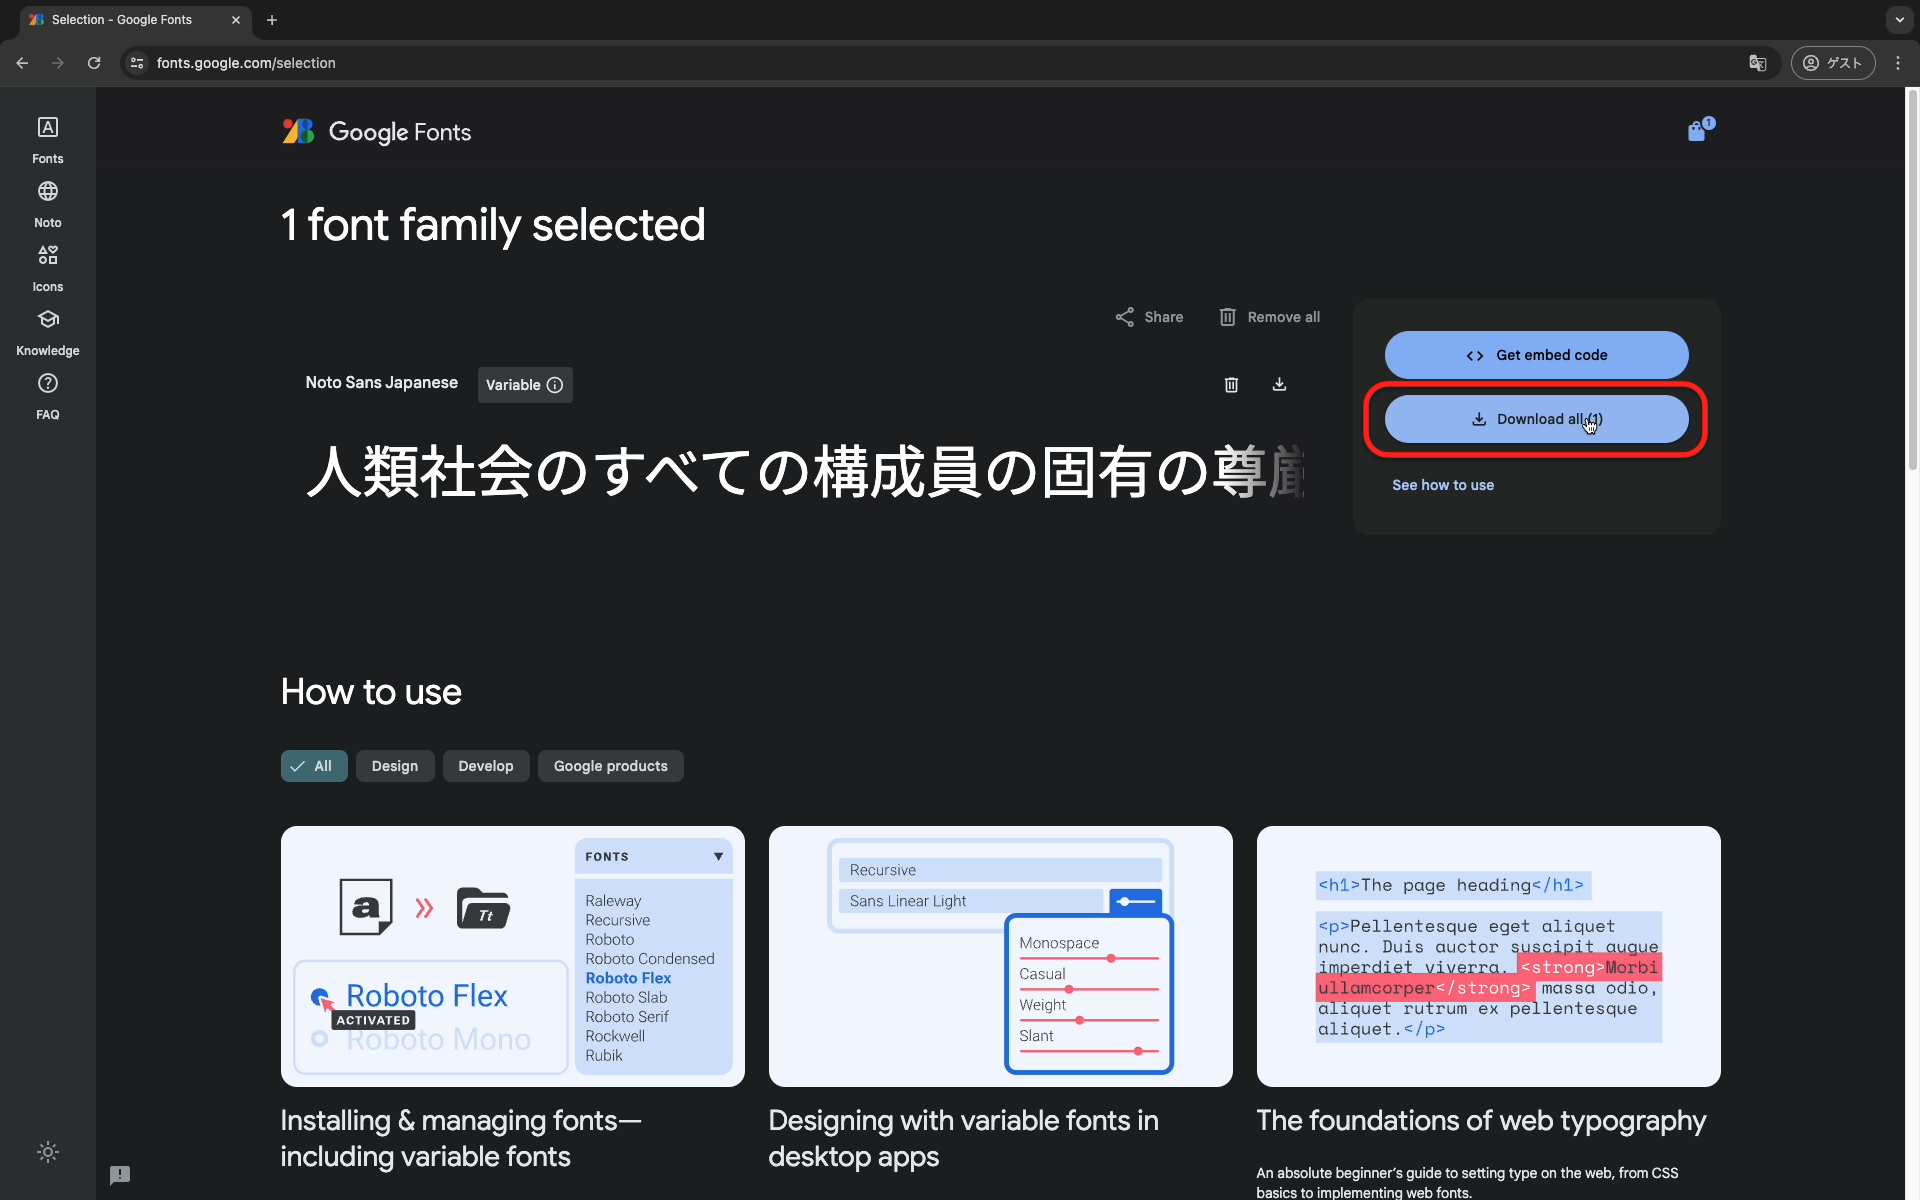
Task: Open the tab search dropdown arrow
Action: tap(1899, 19)
